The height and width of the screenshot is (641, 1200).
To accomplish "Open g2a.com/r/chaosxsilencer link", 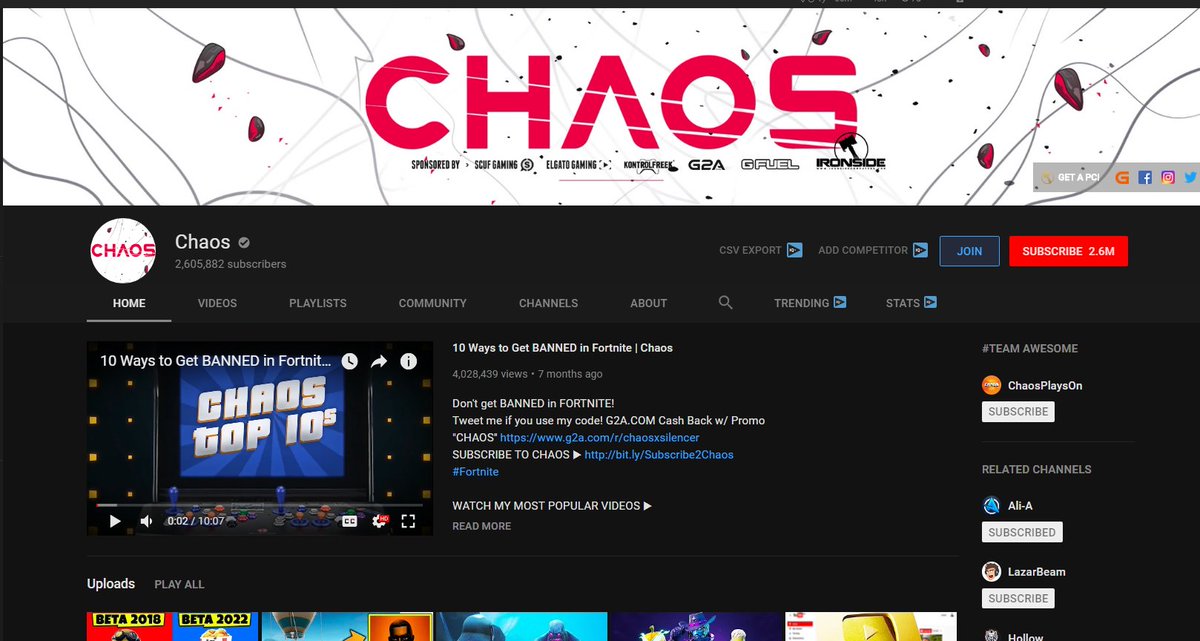I will [x=600, y=438].
